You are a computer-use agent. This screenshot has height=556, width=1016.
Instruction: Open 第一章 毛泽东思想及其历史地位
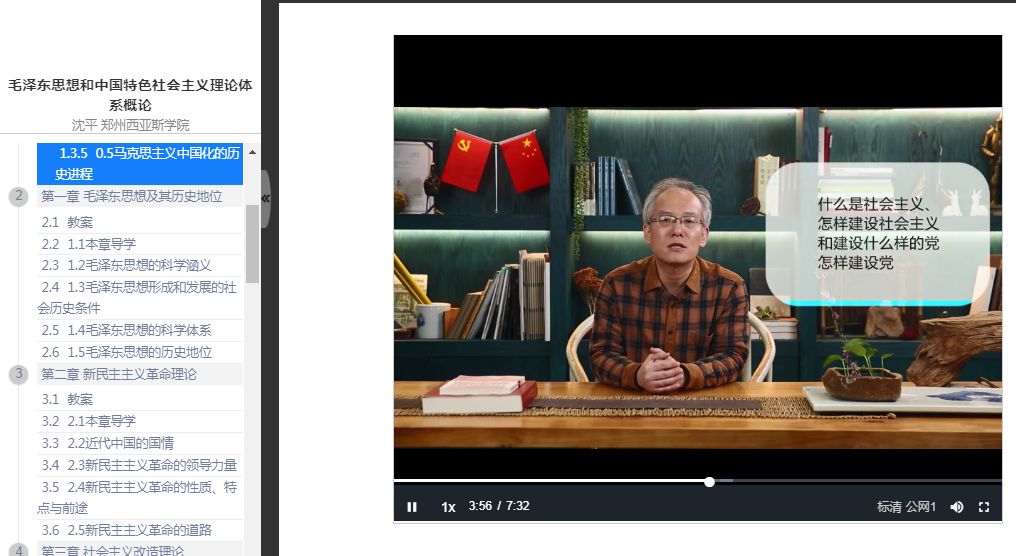coord(131,196)
